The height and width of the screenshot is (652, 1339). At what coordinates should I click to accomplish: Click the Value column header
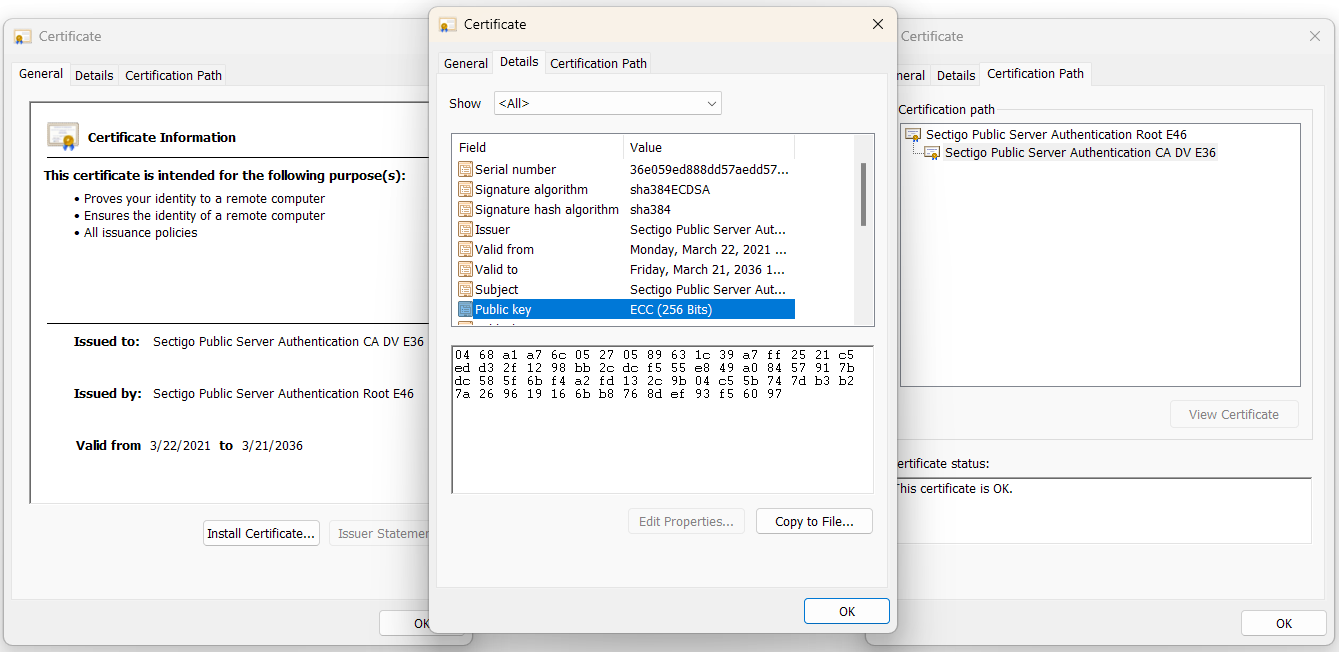tap(709, 147)
